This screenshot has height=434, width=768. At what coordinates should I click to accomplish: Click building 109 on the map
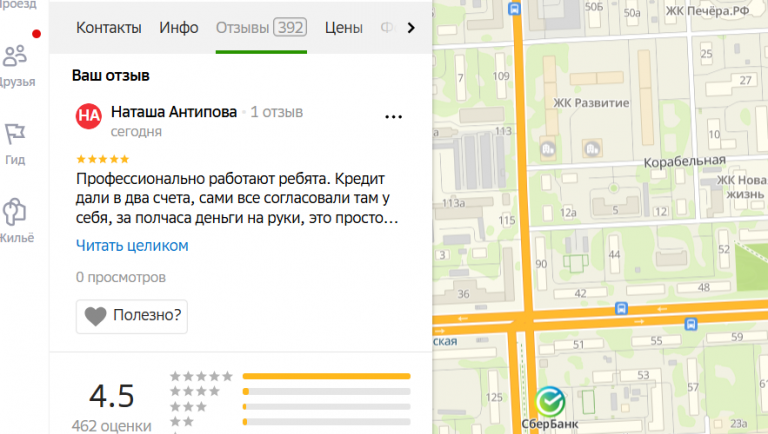coord(501,76)
